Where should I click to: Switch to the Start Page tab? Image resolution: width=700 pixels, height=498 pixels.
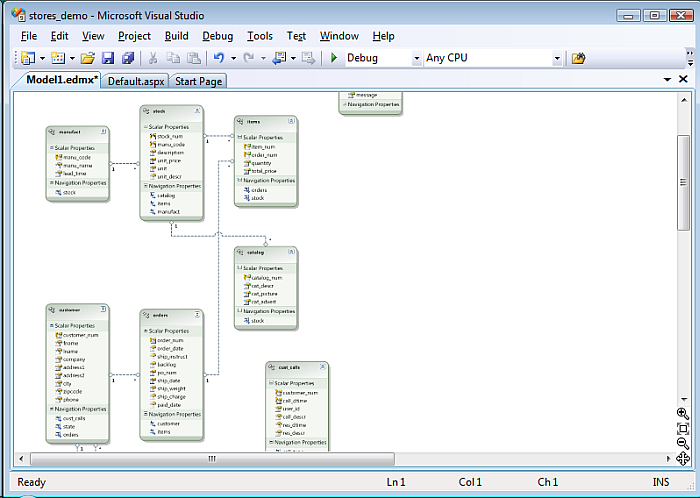[x=198, y=81]
